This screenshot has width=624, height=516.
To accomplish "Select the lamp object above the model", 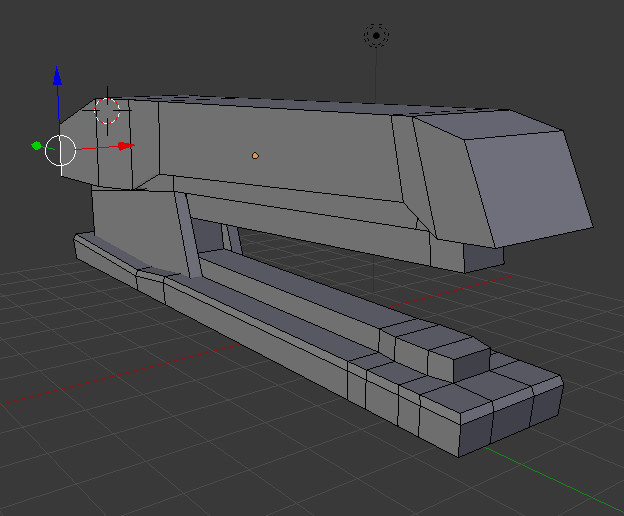I will [x=376, y=35].
